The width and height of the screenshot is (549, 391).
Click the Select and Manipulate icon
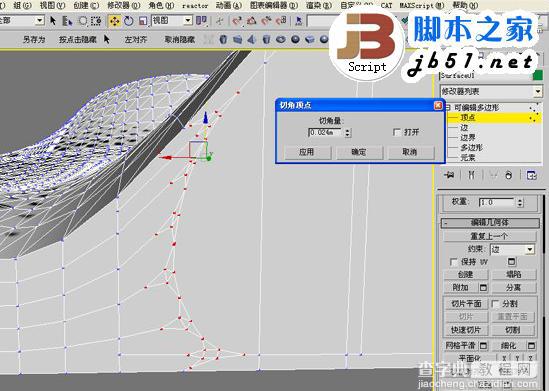point(220,21)
